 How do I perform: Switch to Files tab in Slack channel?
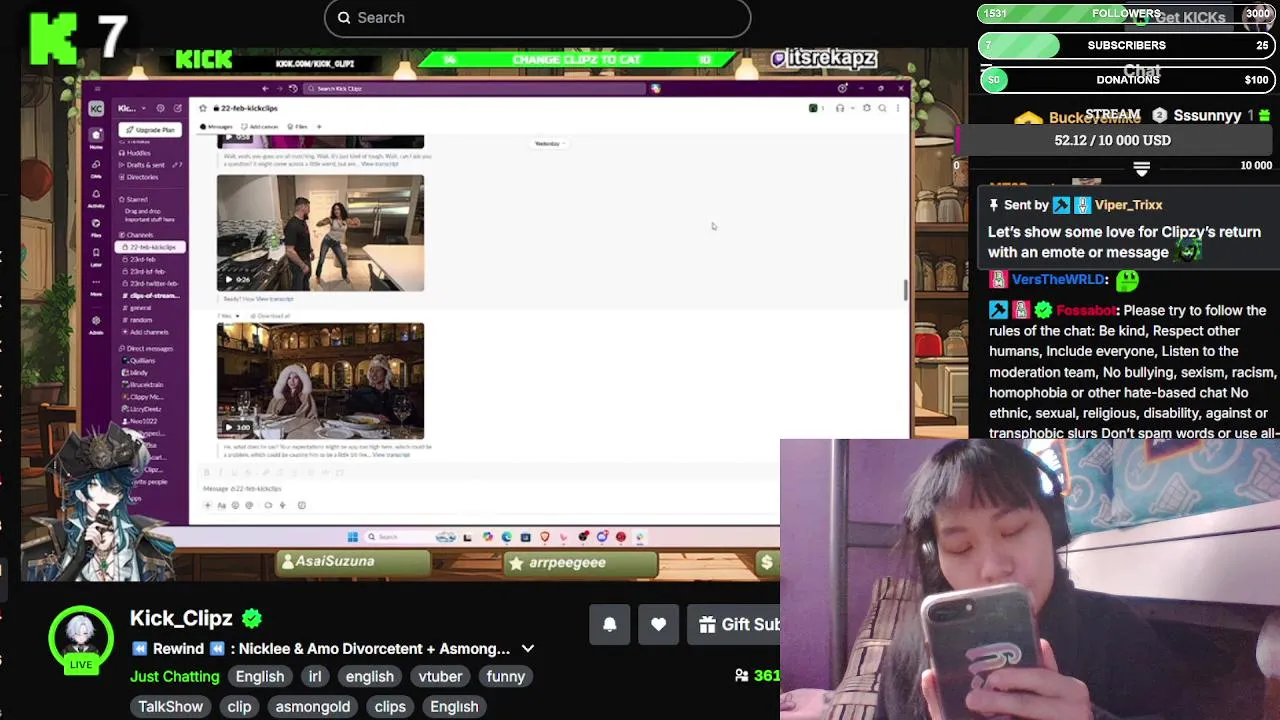(x=296, y=127)
